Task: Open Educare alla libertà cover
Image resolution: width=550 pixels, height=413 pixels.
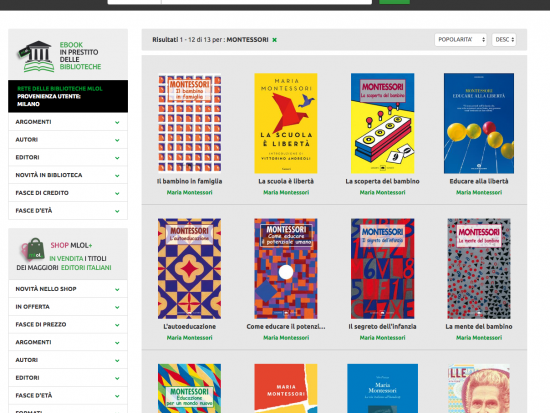Action: pos(479,123)
